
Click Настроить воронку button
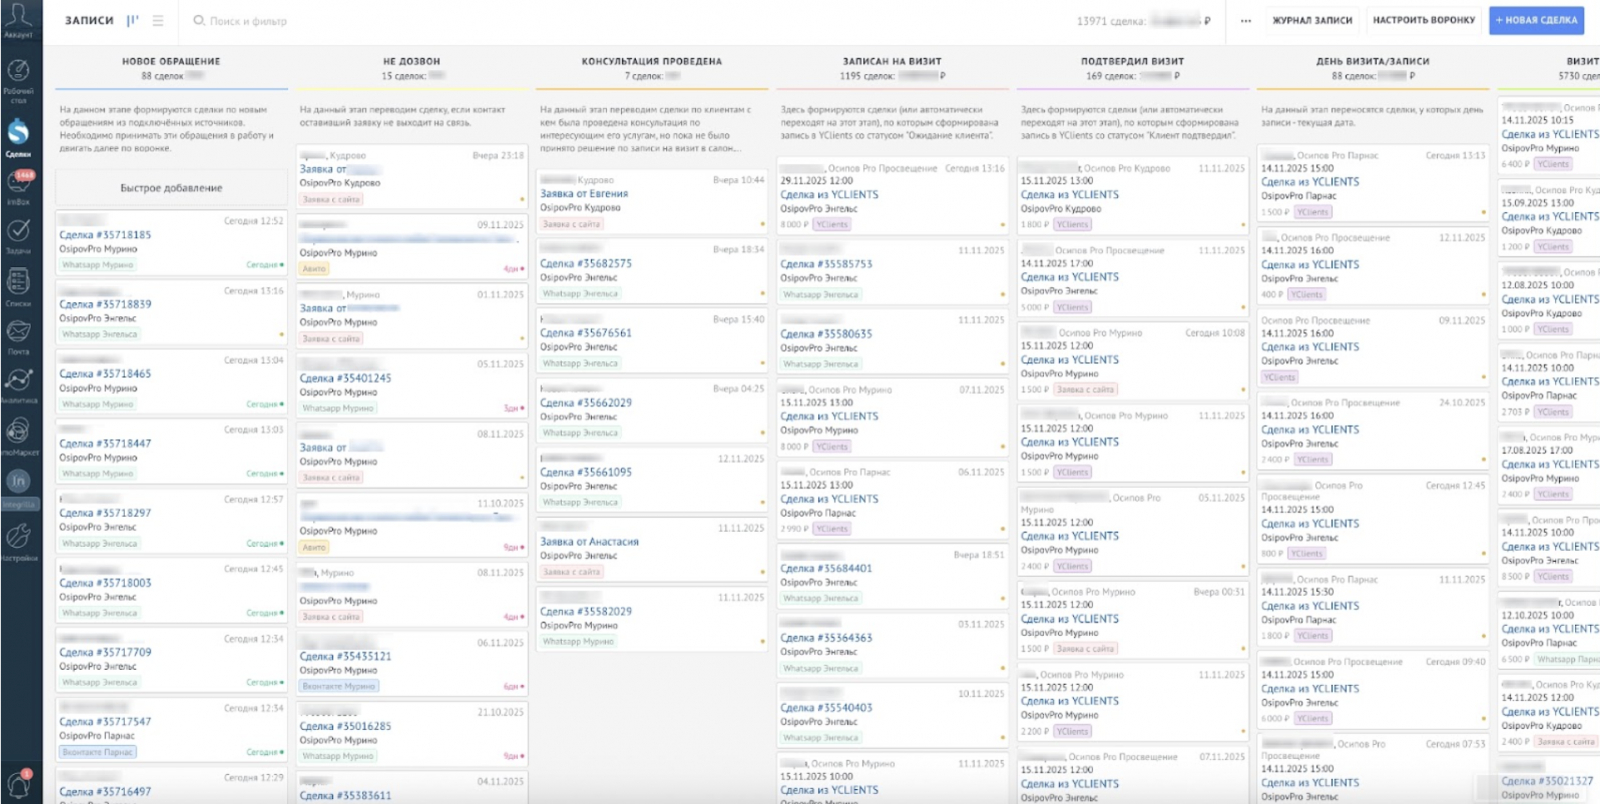click(1423, 20)
